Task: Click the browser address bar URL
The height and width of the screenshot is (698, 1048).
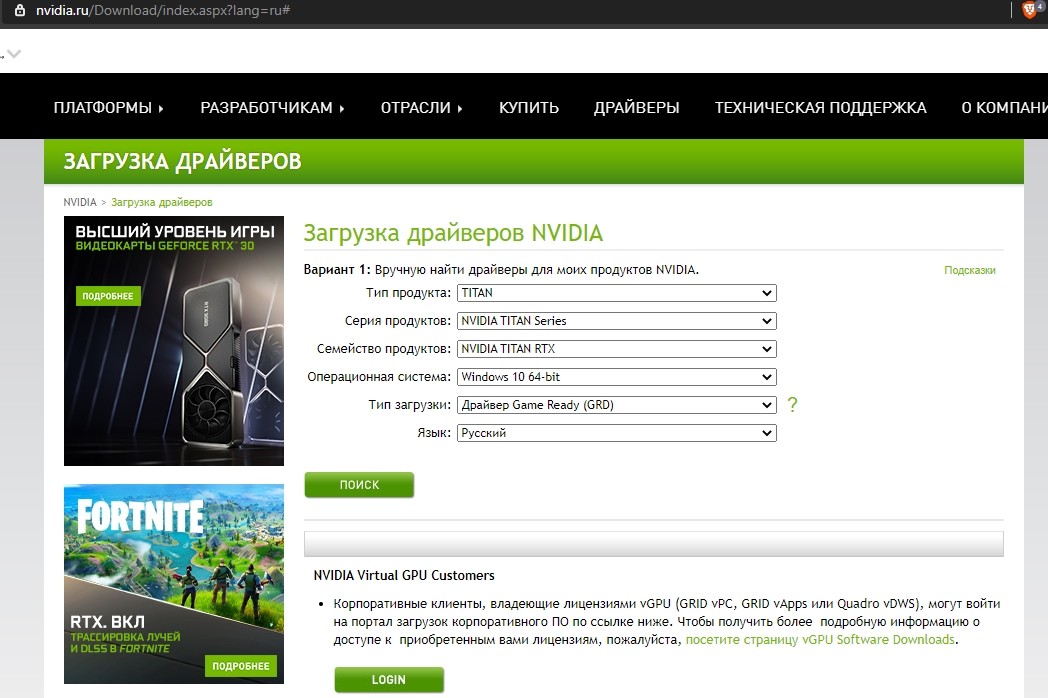Action: pyautogui.click(x=162, y=10)
